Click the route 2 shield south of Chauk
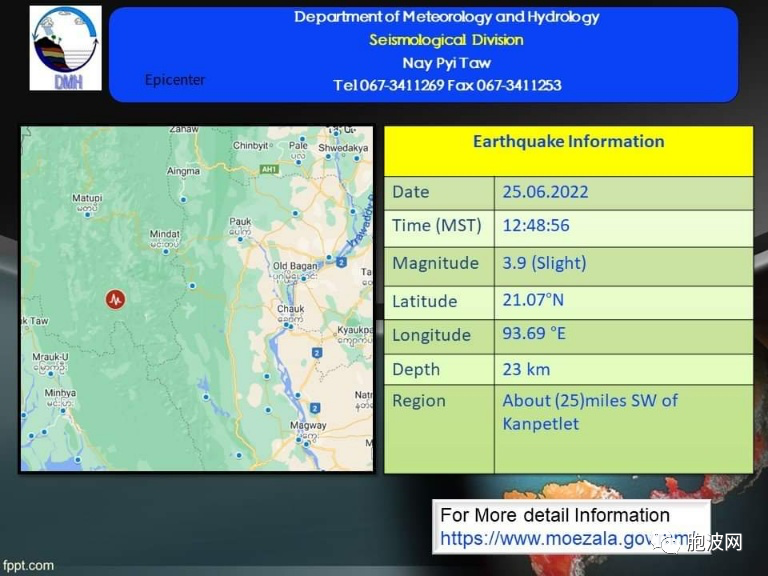The width and height of the screenshot is (768, 576). [317, 352]
